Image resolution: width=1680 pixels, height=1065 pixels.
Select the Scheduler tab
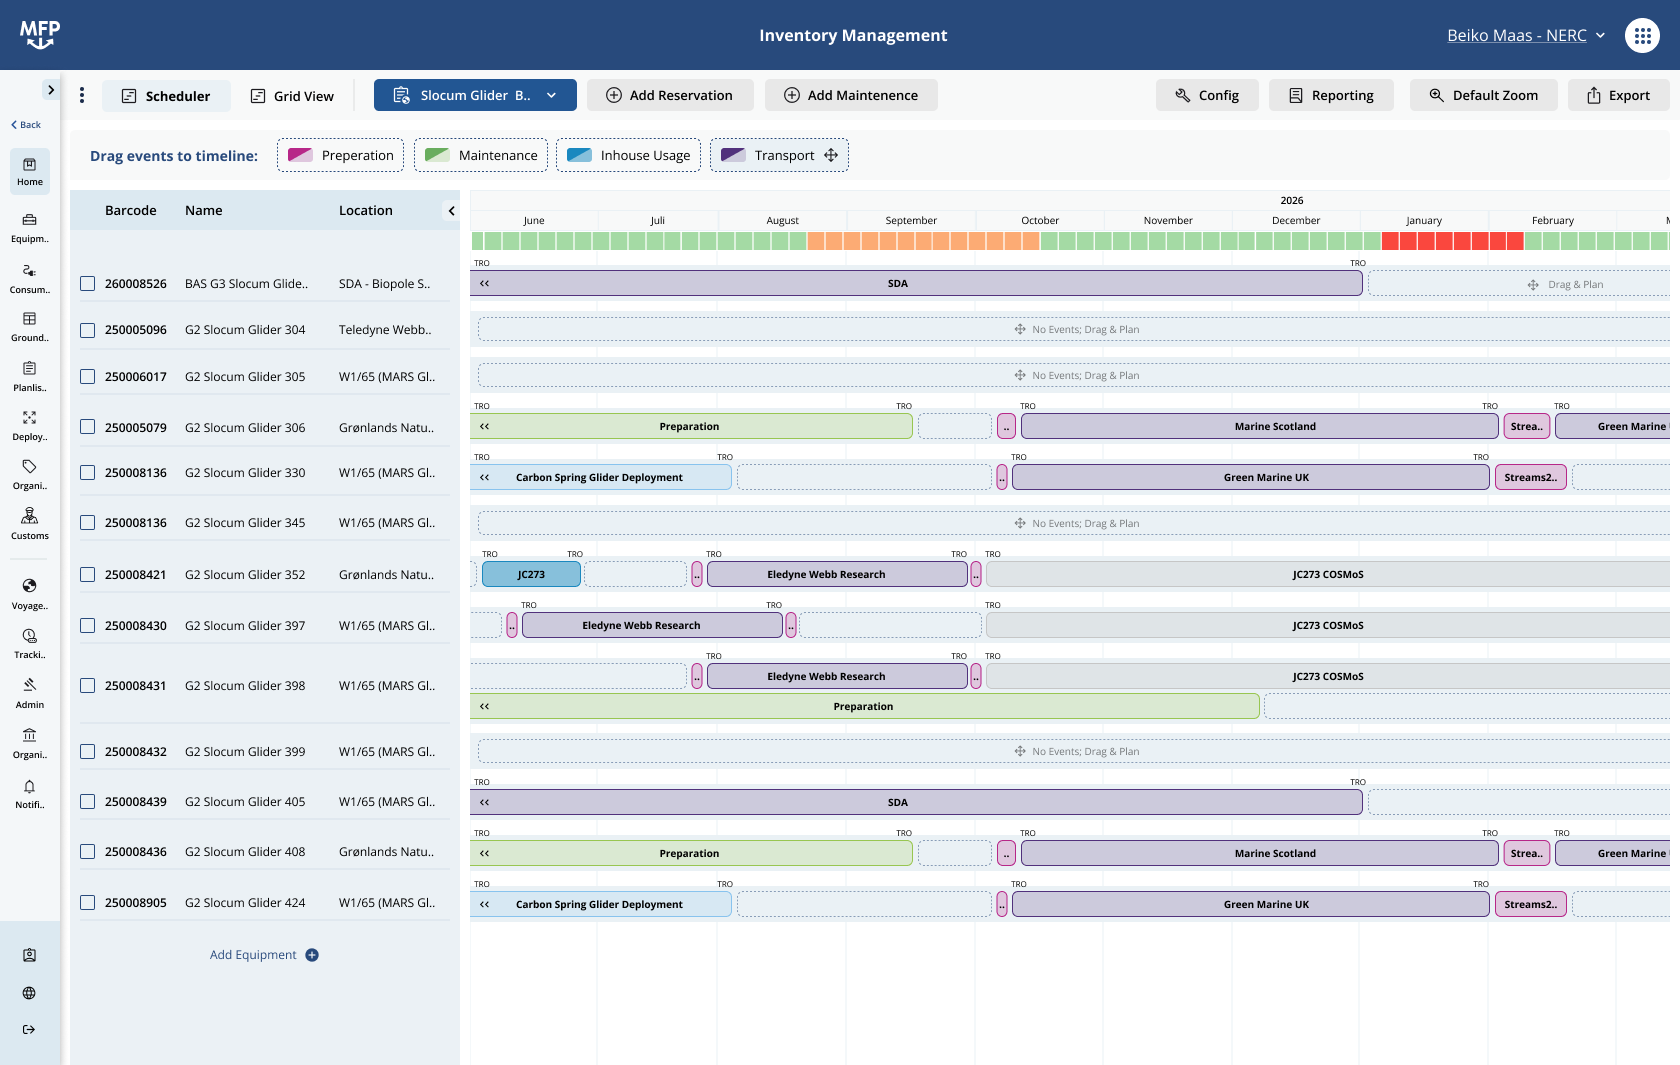point(166,96)
